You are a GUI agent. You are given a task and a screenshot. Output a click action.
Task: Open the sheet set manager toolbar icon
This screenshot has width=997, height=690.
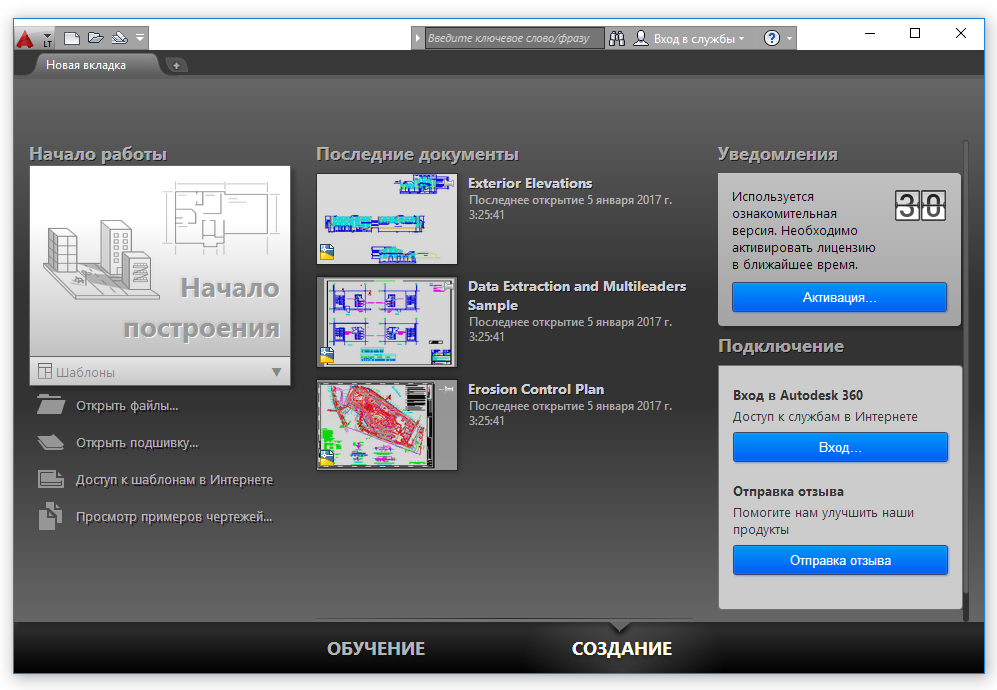(120, 38)
